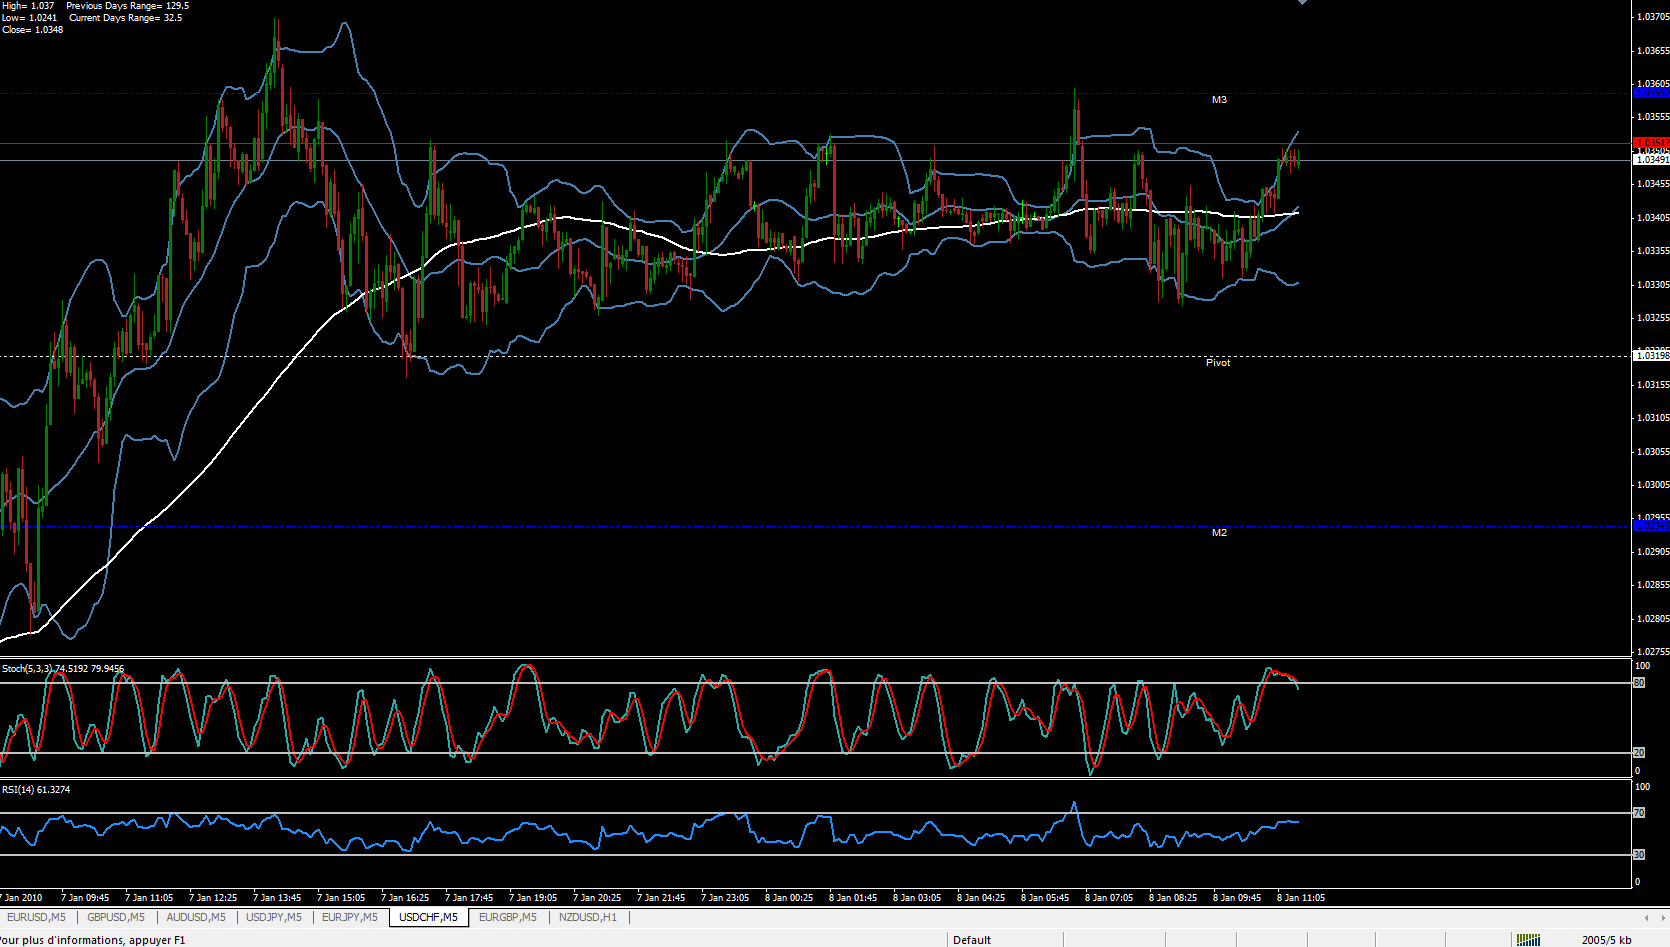This screenshot has height=947, width=1670.
Task: Select the AUDUSD,M5 chart tab
Action: coord(196,917)
